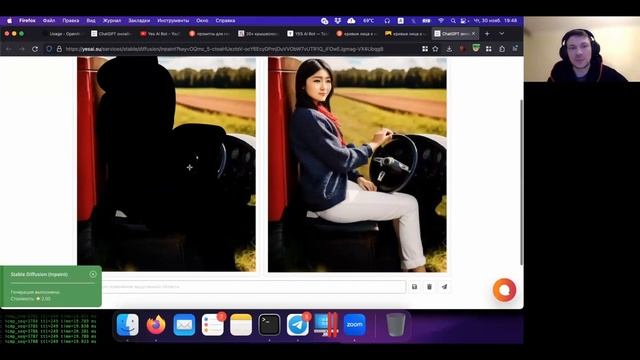The height and width of the screenshot is (360, 640).
Task: Open the Окно menu
Action: pos(202,20)
